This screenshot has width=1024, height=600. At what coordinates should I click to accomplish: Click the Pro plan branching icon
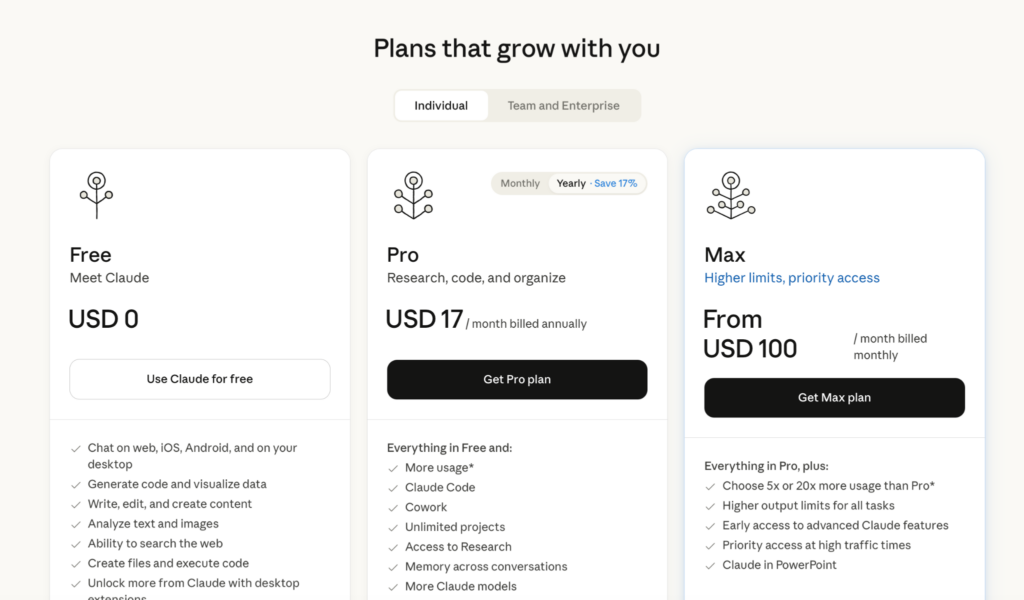tap(413, 194)
